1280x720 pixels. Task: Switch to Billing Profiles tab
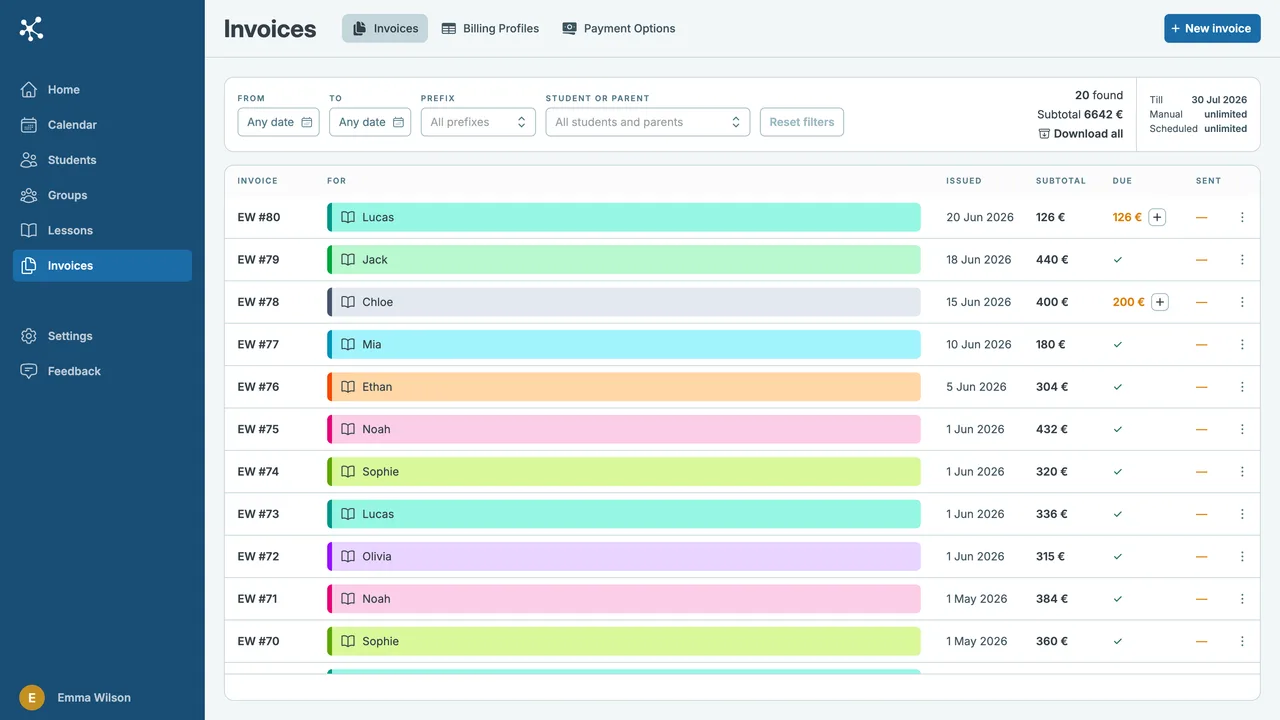point(490,28)
